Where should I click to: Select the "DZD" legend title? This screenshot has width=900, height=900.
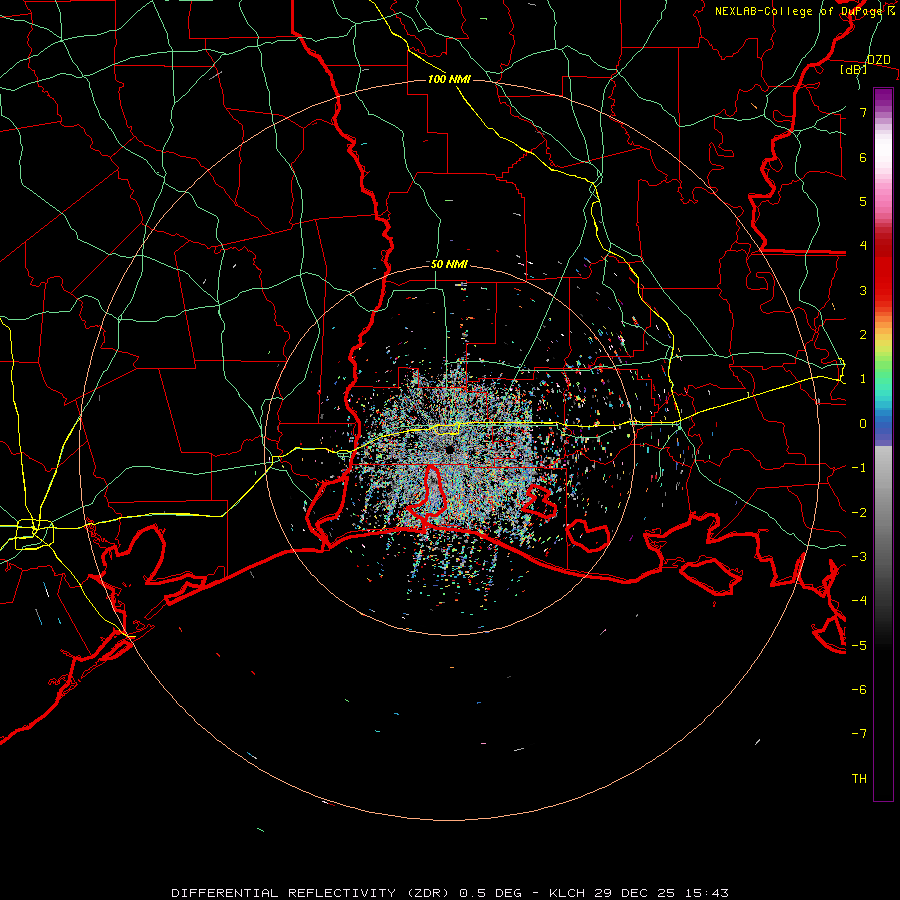(879, 60)
